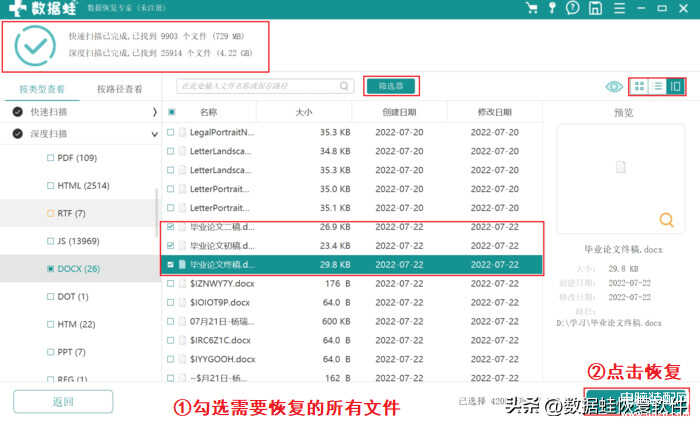
Task: Switch to detail view with preview pane
Action: click(675, 86)
